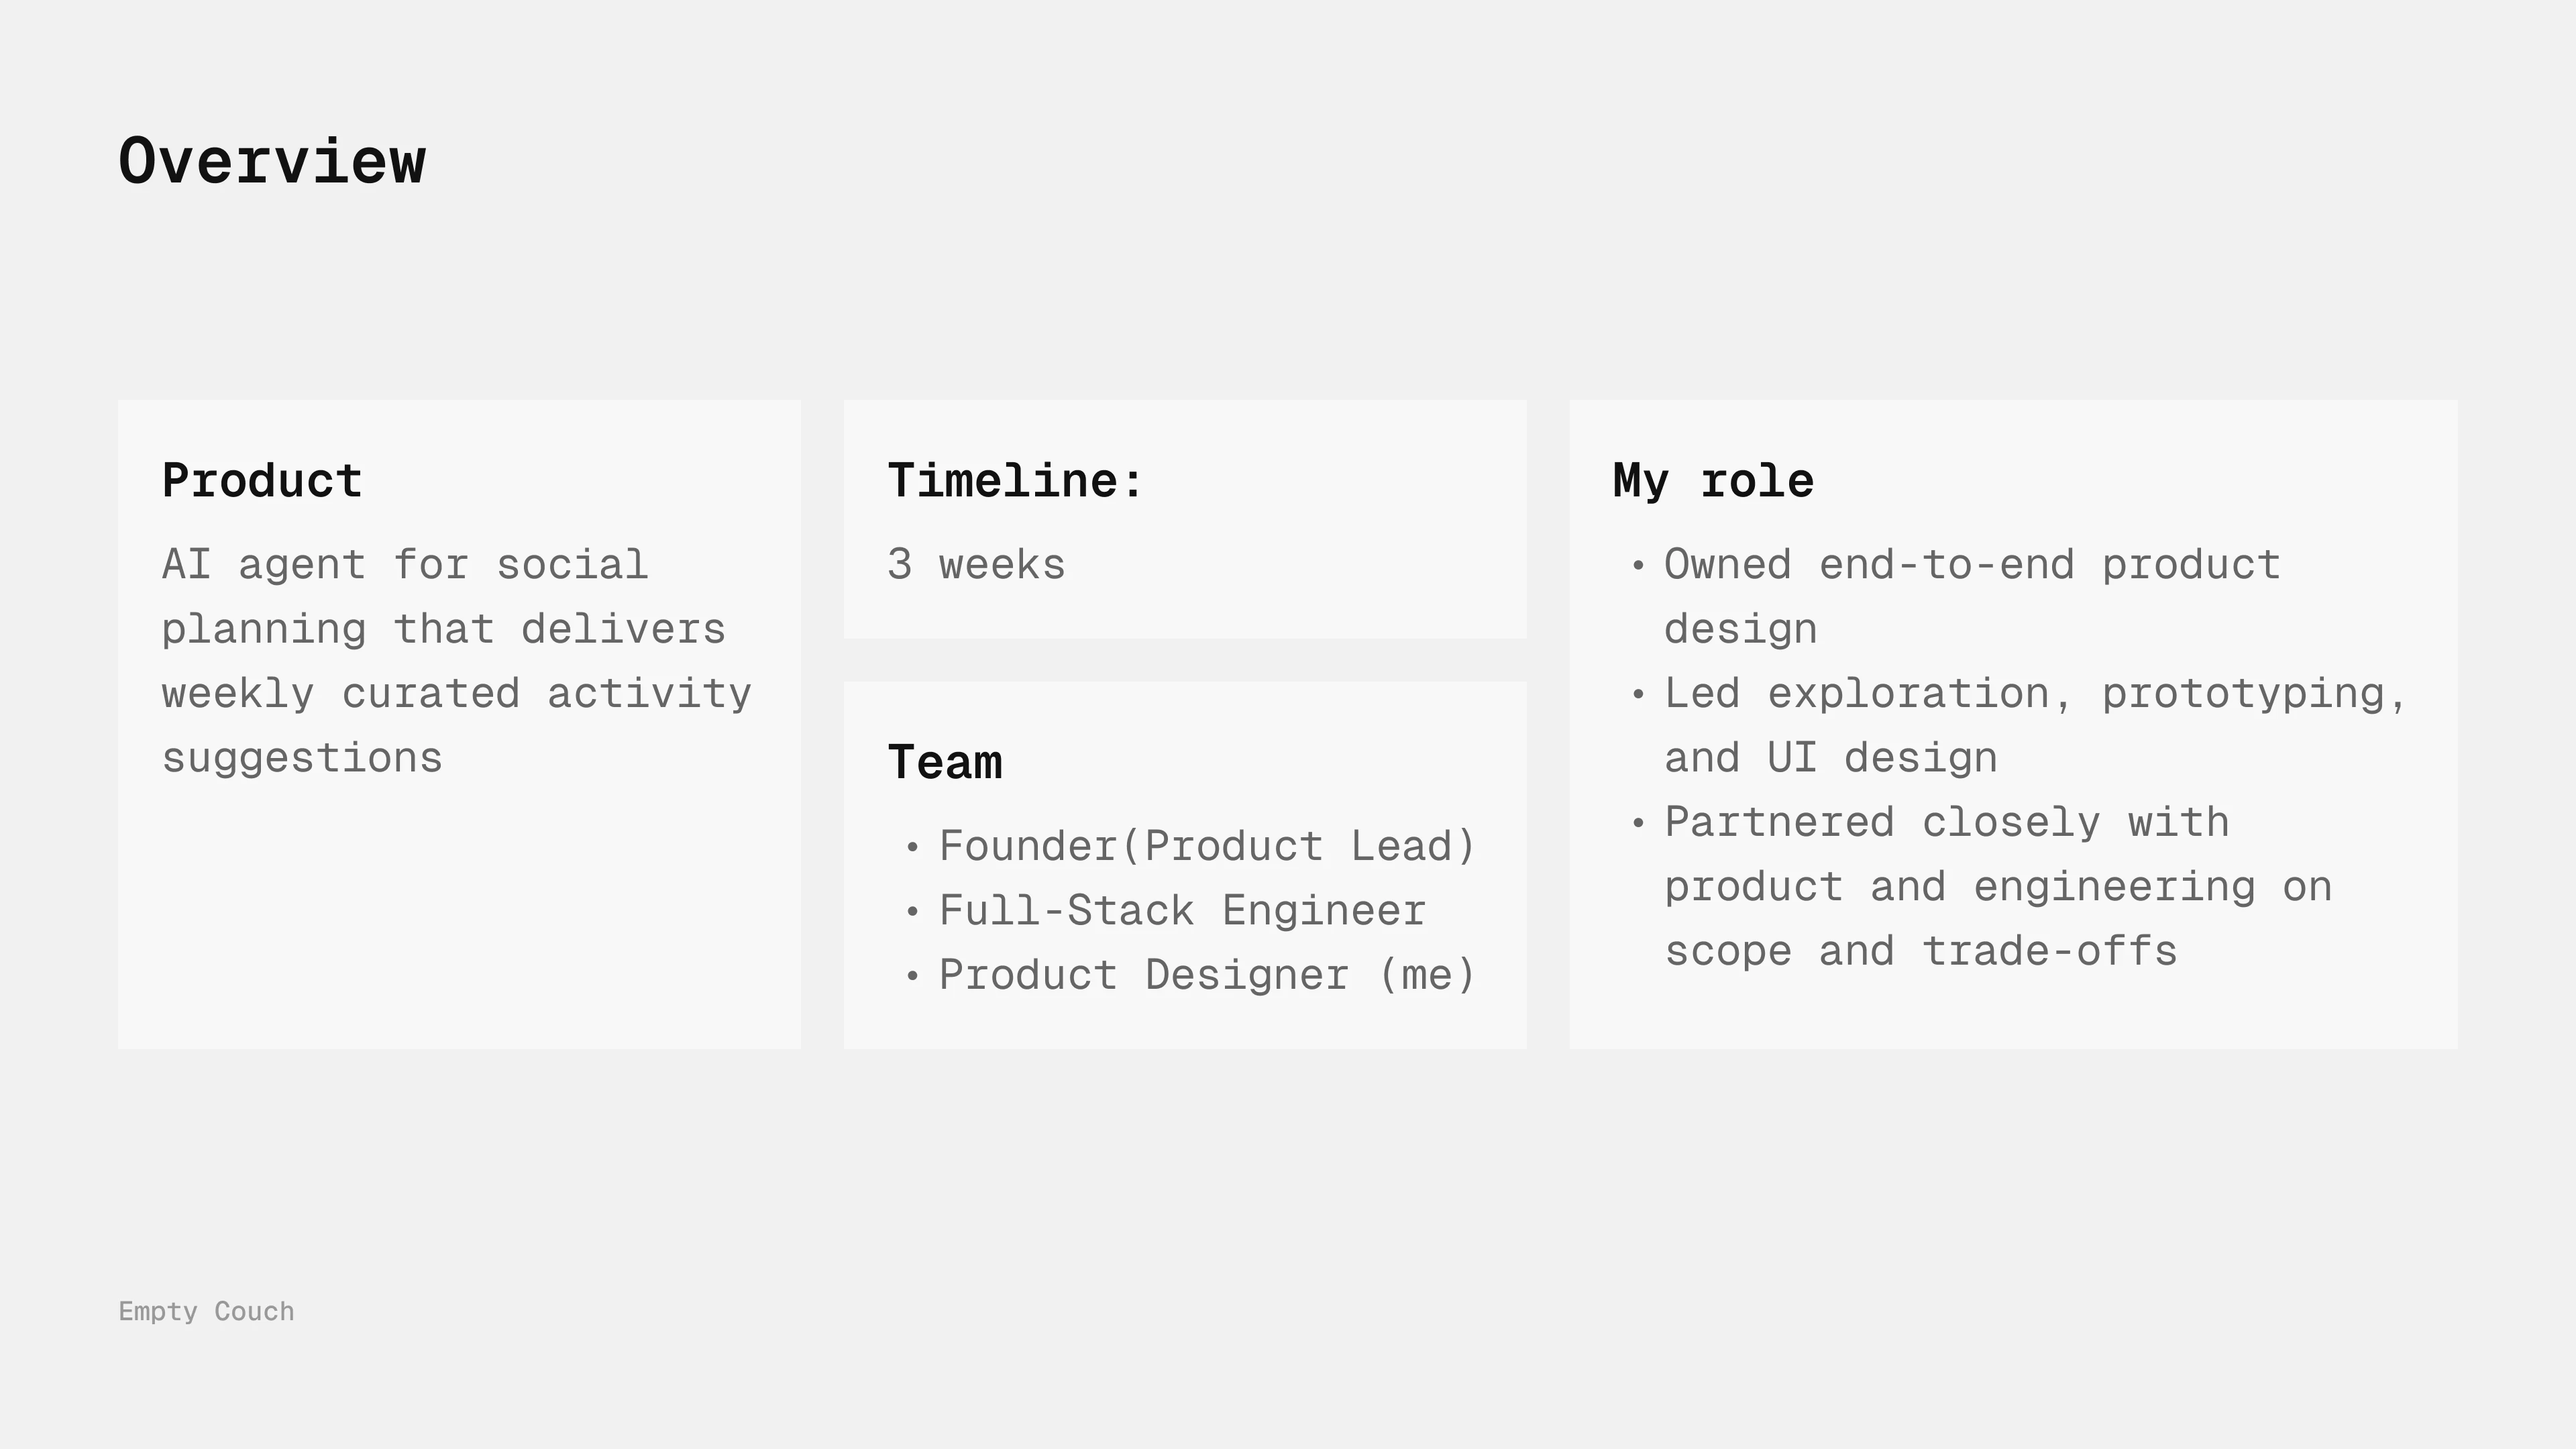The width and height of the screenshot is (2576, 1449).
Task: Select the Timeline: heading
Action: (1015, 481)
